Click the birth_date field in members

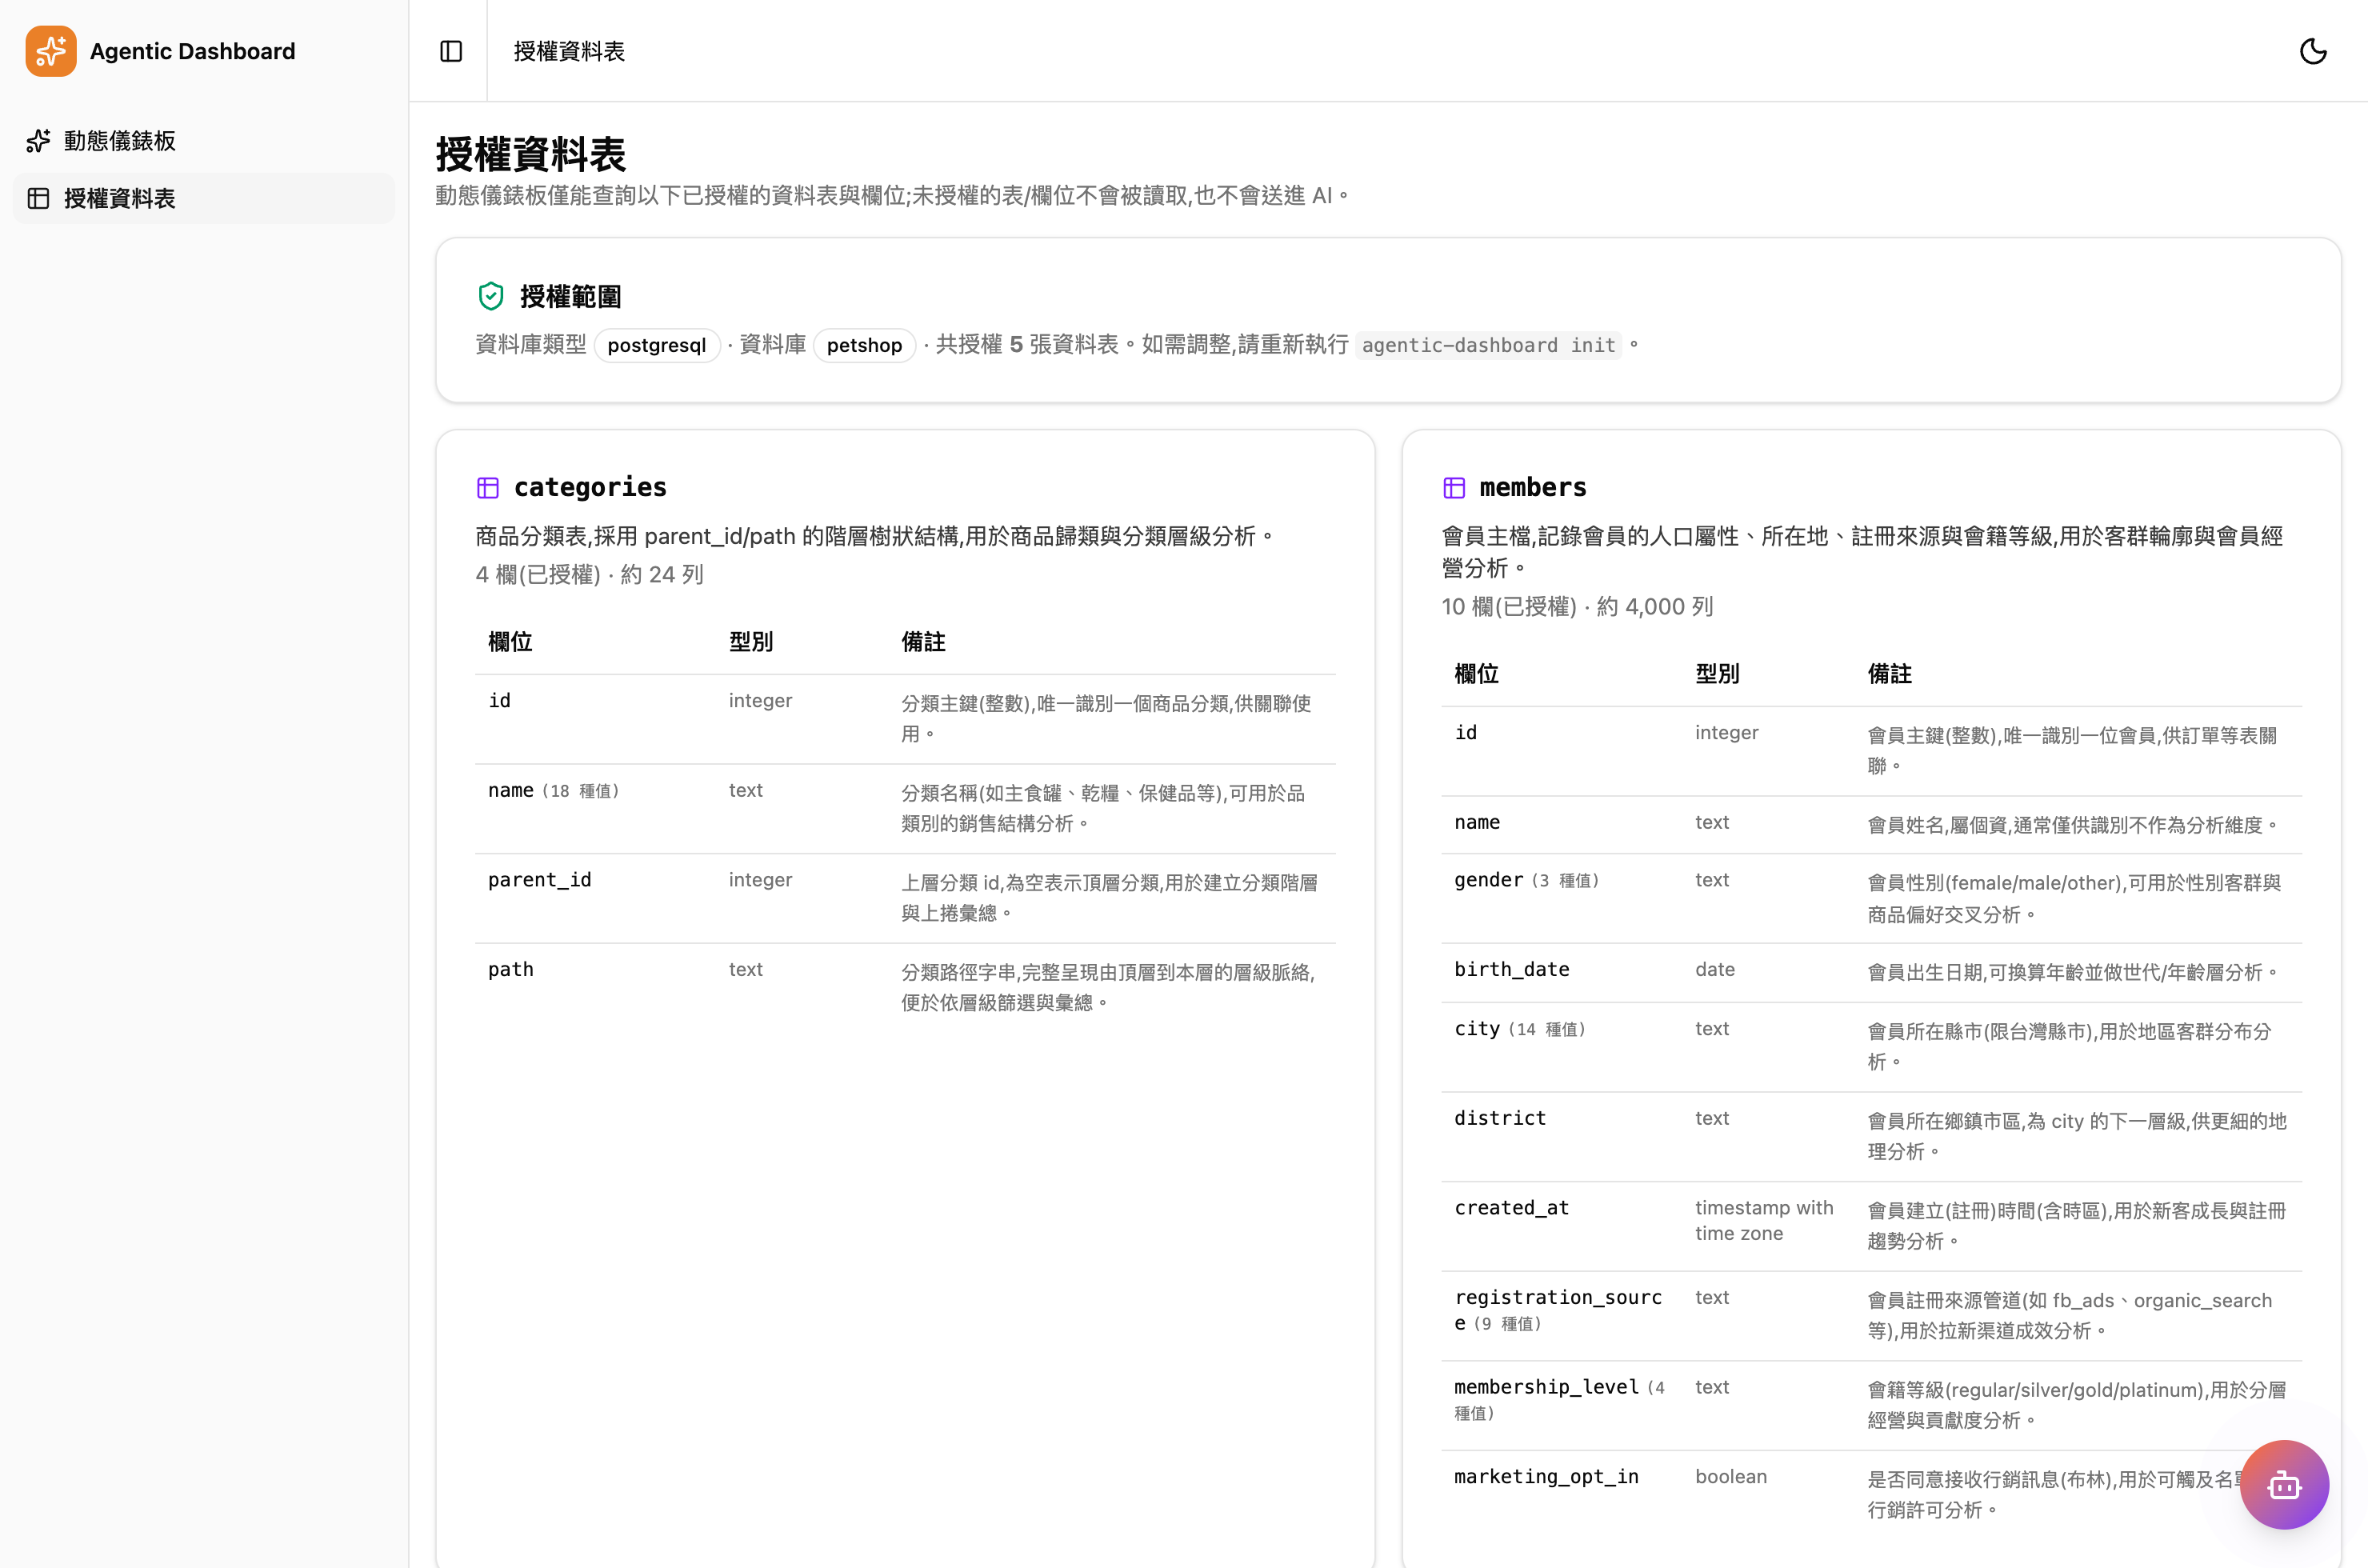coord(1512,969)
